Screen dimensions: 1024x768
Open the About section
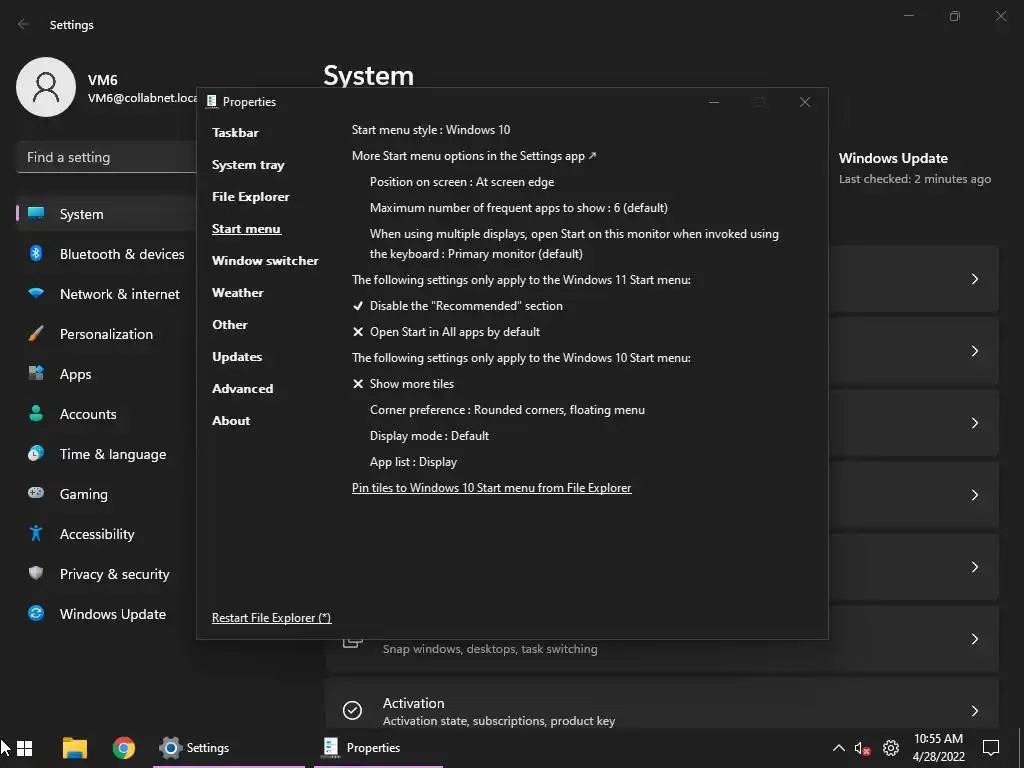click(x=231, y=421)
